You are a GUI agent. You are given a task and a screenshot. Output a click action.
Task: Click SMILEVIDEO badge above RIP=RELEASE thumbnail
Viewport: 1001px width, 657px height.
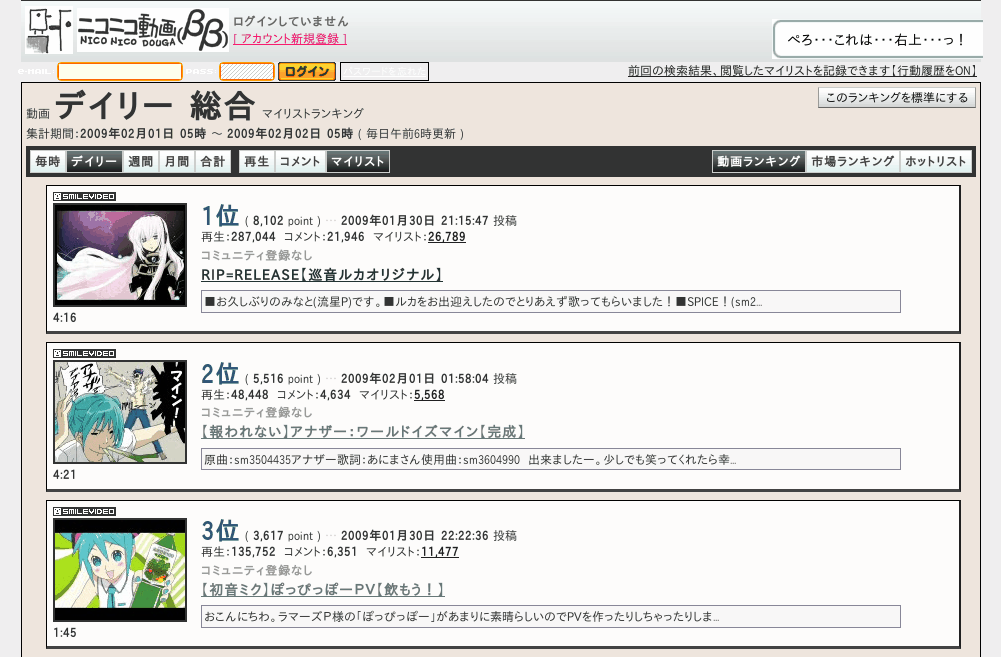(x=84, y=196)
